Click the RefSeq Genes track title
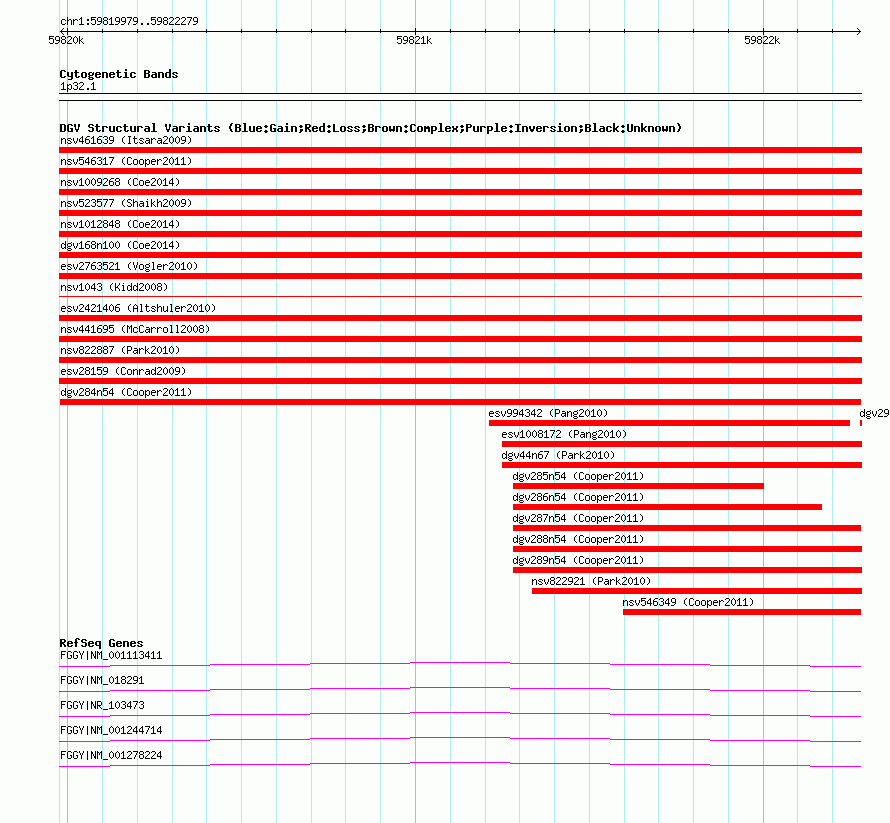Image resolution: width=890 pixels, height=823 pixels. tap(101, 643)
